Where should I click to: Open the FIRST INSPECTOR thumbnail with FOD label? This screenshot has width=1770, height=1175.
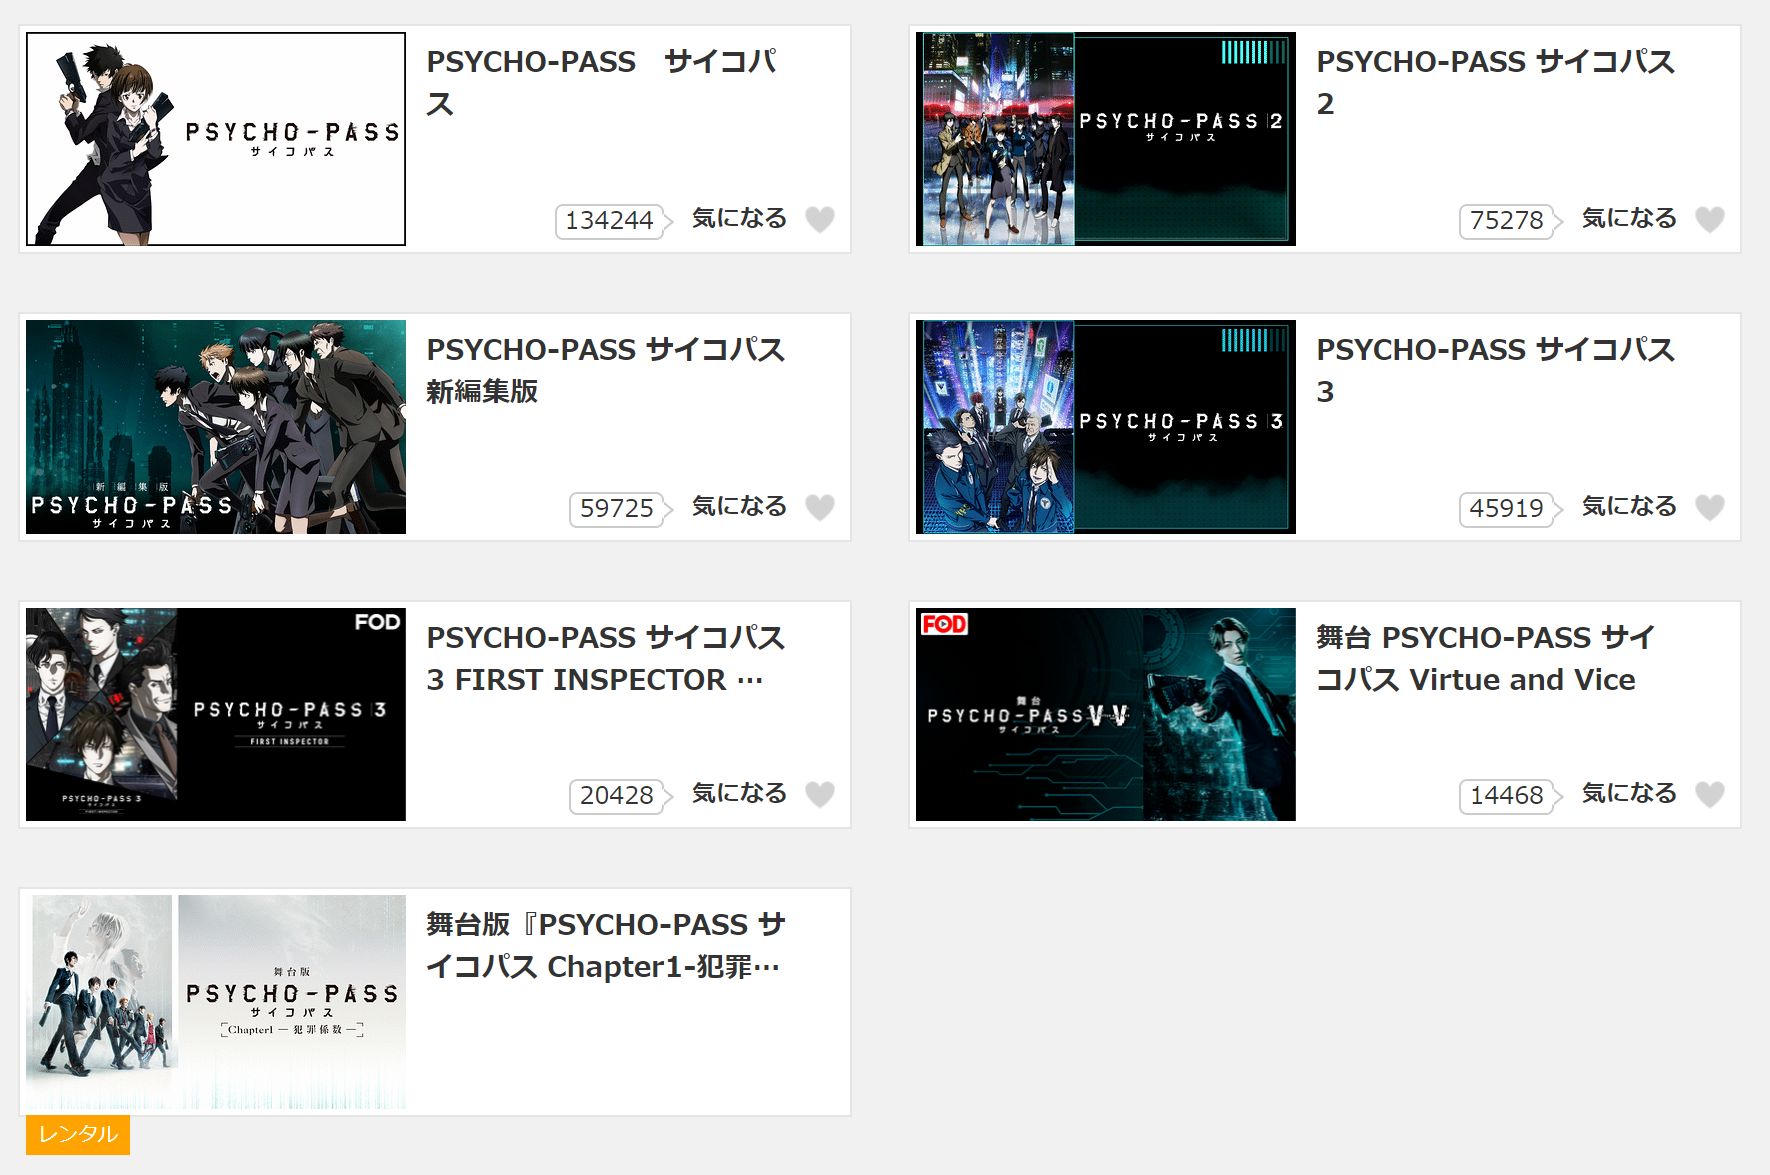[216, 714]
